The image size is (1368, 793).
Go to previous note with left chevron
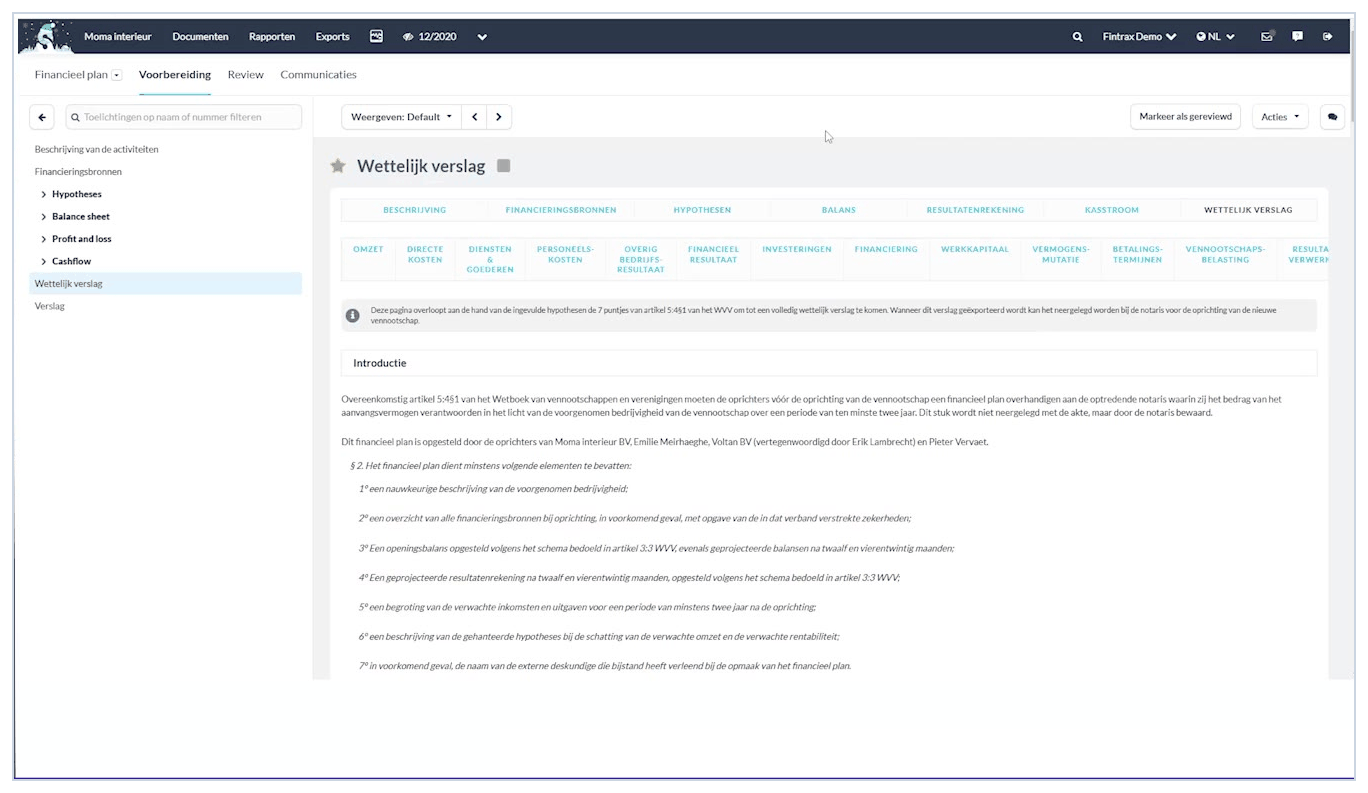[475, 117]
